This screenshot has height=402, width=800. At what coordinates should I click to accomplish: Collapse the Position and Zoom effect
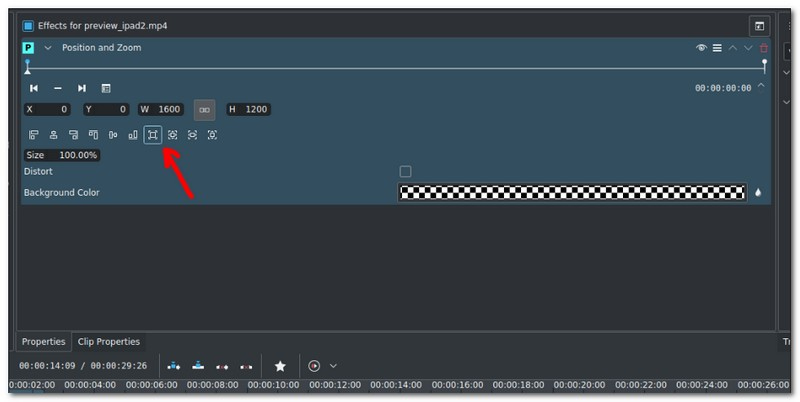coord(48,48)
